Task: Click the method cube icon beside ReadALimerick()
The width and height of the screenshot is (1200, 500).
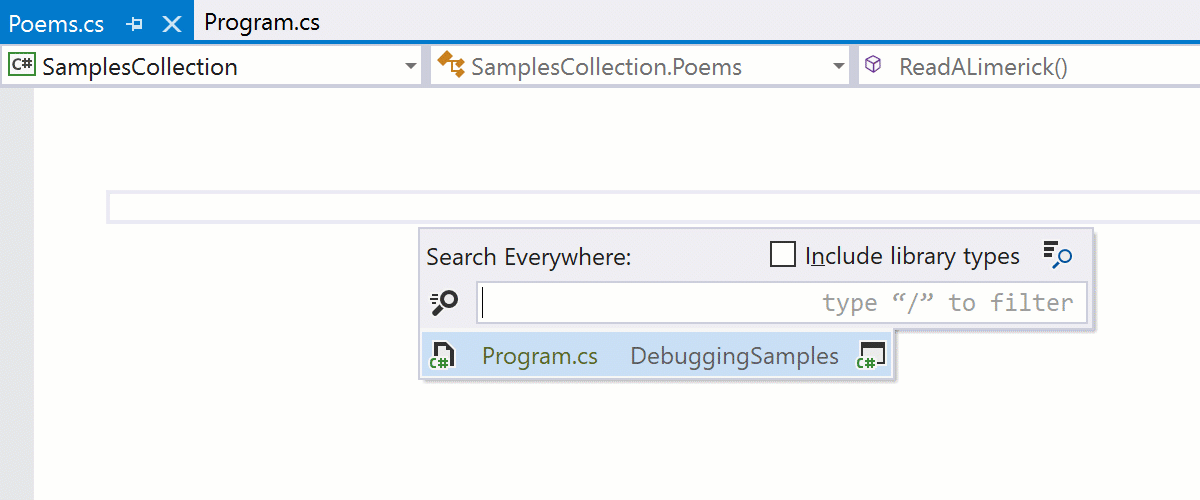Action: pyautogui.click(x=873, y=66)
